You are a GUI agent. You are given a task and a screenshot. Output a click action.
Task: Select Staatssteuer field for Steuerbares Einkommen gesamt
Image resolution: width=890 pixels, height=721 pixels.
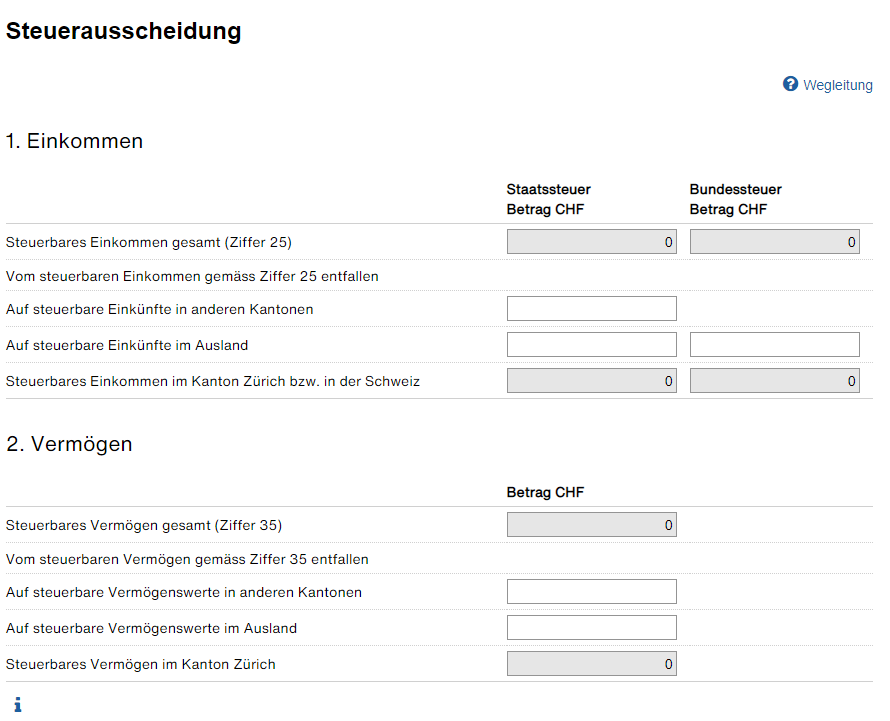(x=591, y=242)
